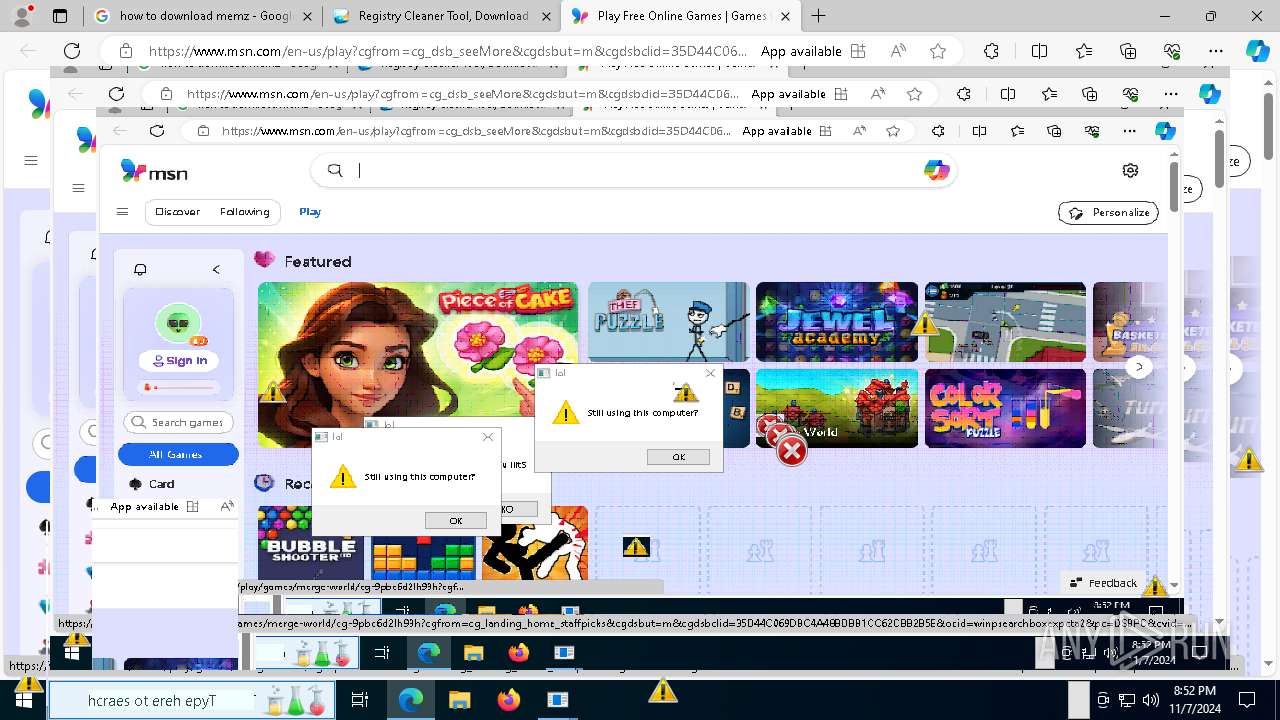1280x720 pixels.
Task: Open the tab actions menu icon
Action: pyautogui.click(x=60, y=16)
